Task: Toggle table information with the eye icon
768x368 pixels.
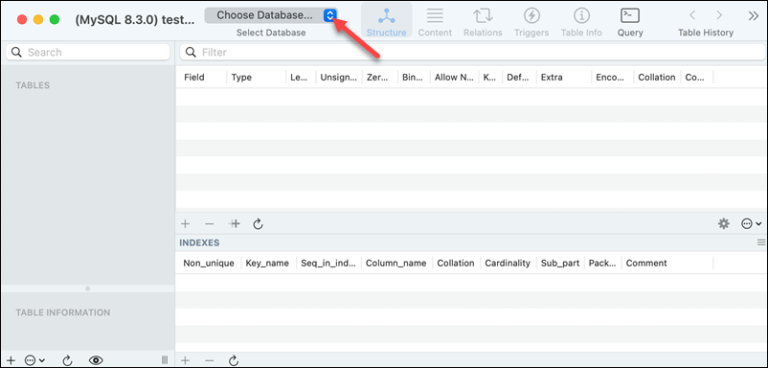Action: click(x=96, y=360)
